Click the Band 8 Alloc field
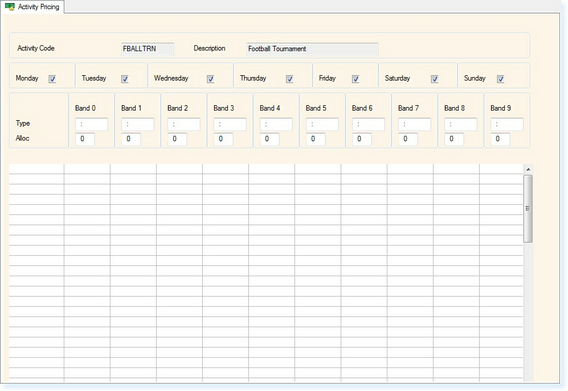568x391 pixels. click(x=454, y=139)
